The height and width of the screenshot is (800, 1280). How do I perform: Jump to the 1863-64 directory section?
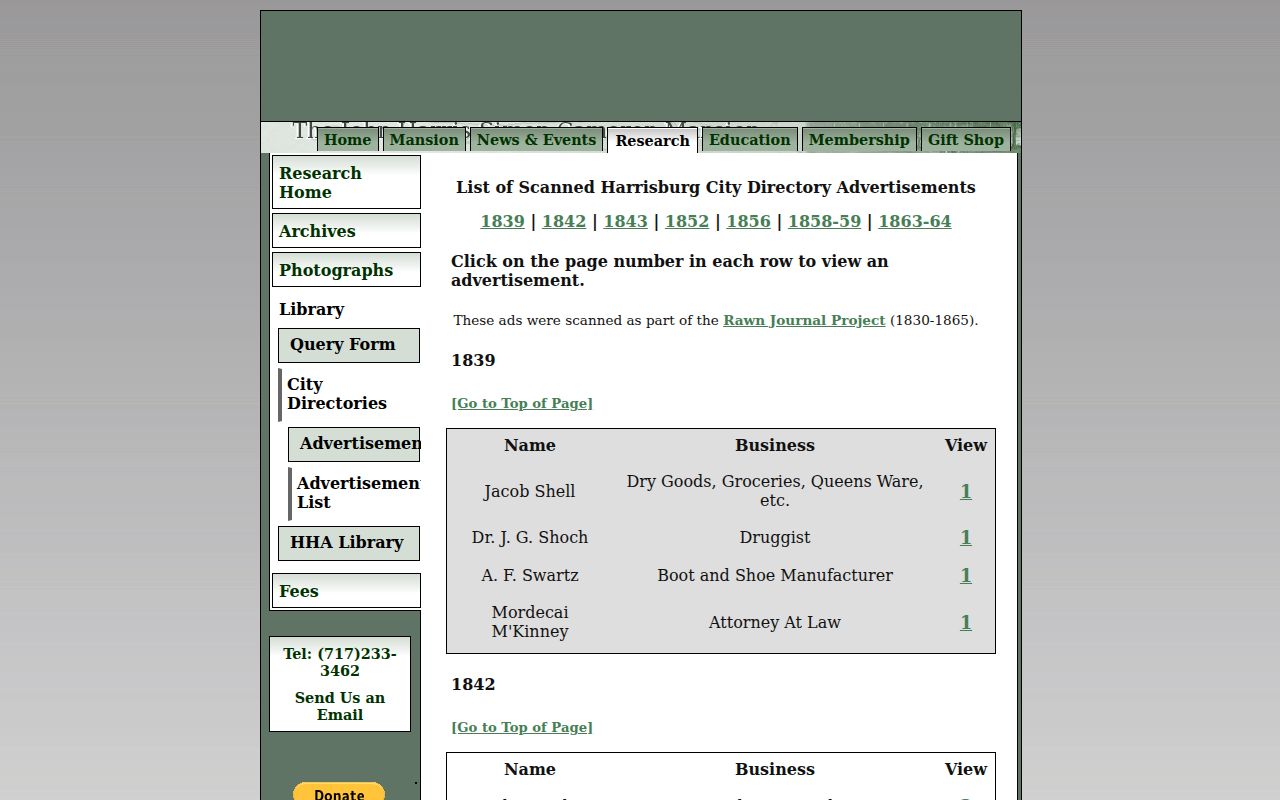[x=914, y=222]
